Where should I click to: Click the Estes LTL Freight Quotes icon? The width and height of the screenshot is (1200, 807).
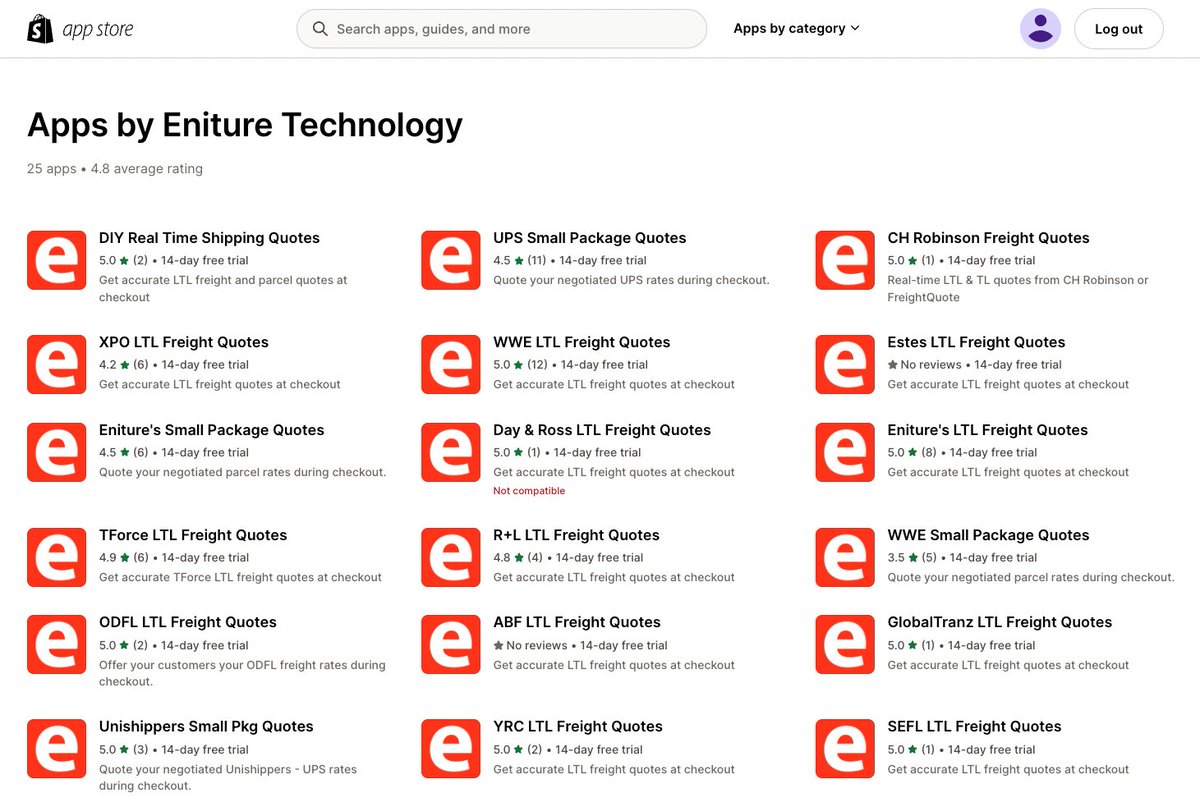pyautogui.click(x=845, y=365)
